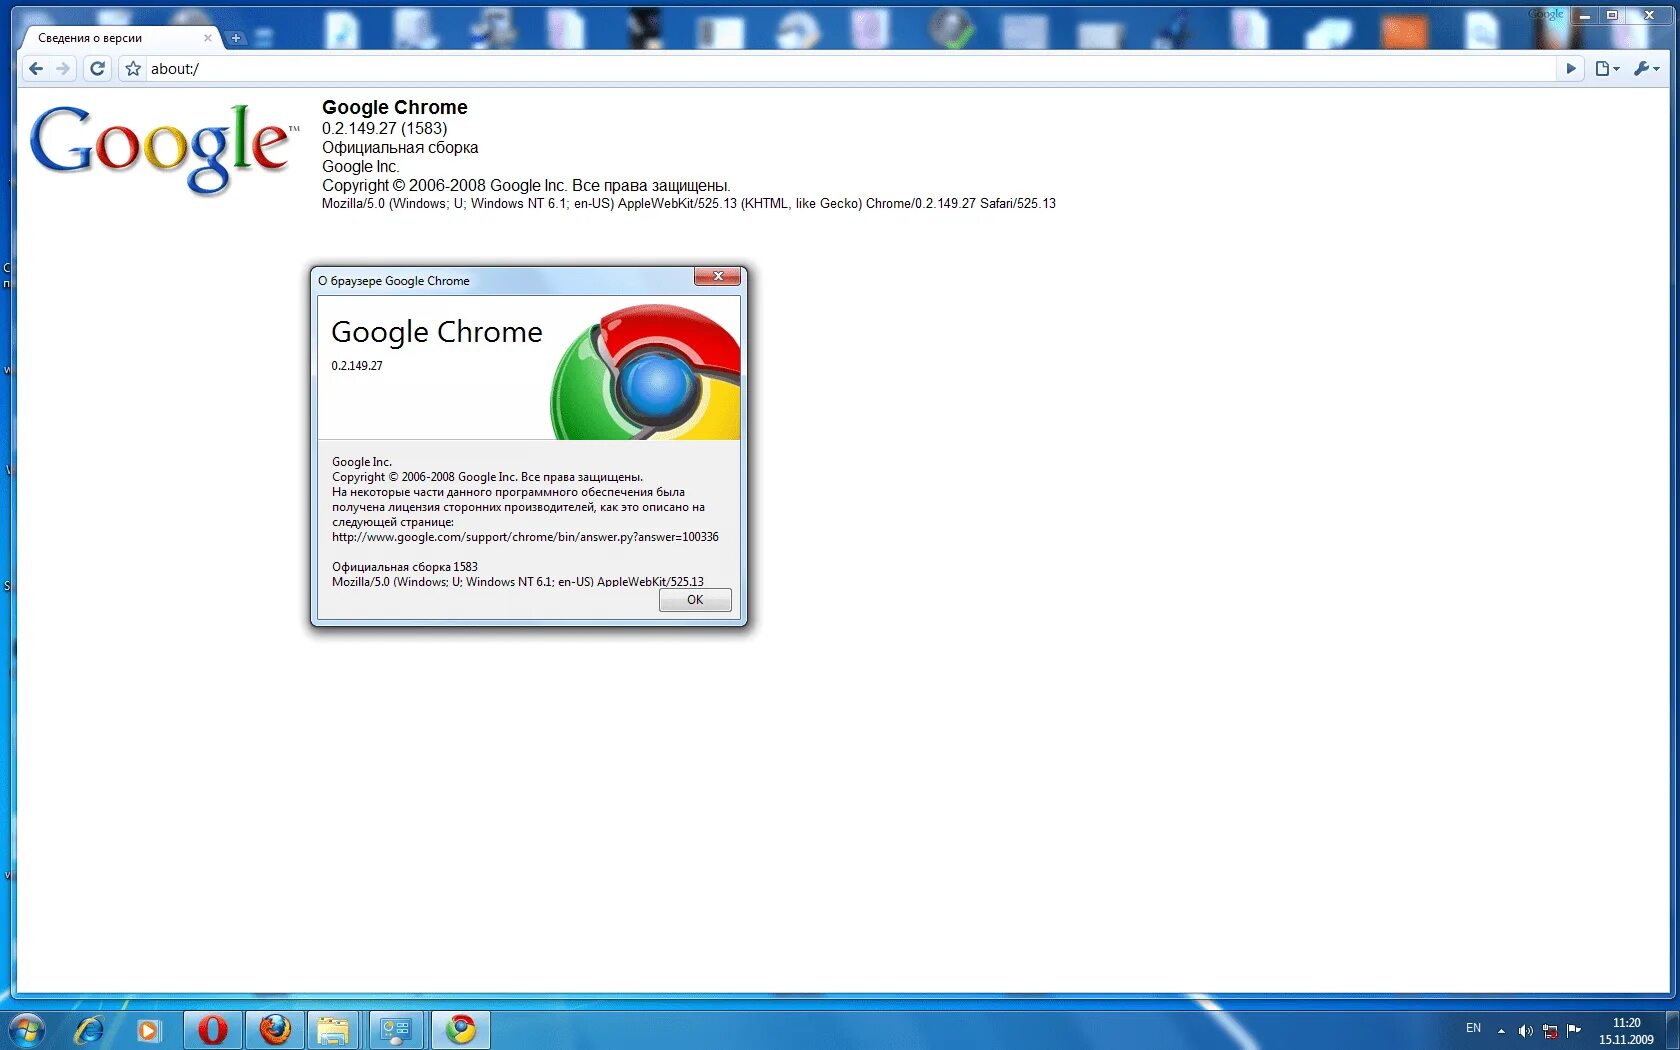The width and height of the screenshot is (1680, 1050).
Task: Open Windows Media Player from taskbar
Action: pyautogui.click(x=148, y=1029)
